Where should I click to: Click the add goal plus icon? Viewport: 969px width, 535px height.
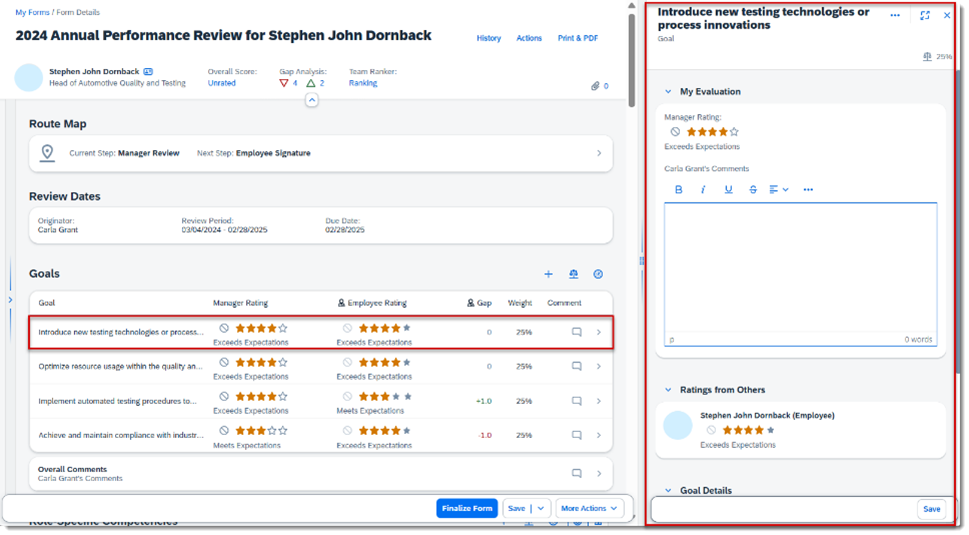[x=548, y=274]
